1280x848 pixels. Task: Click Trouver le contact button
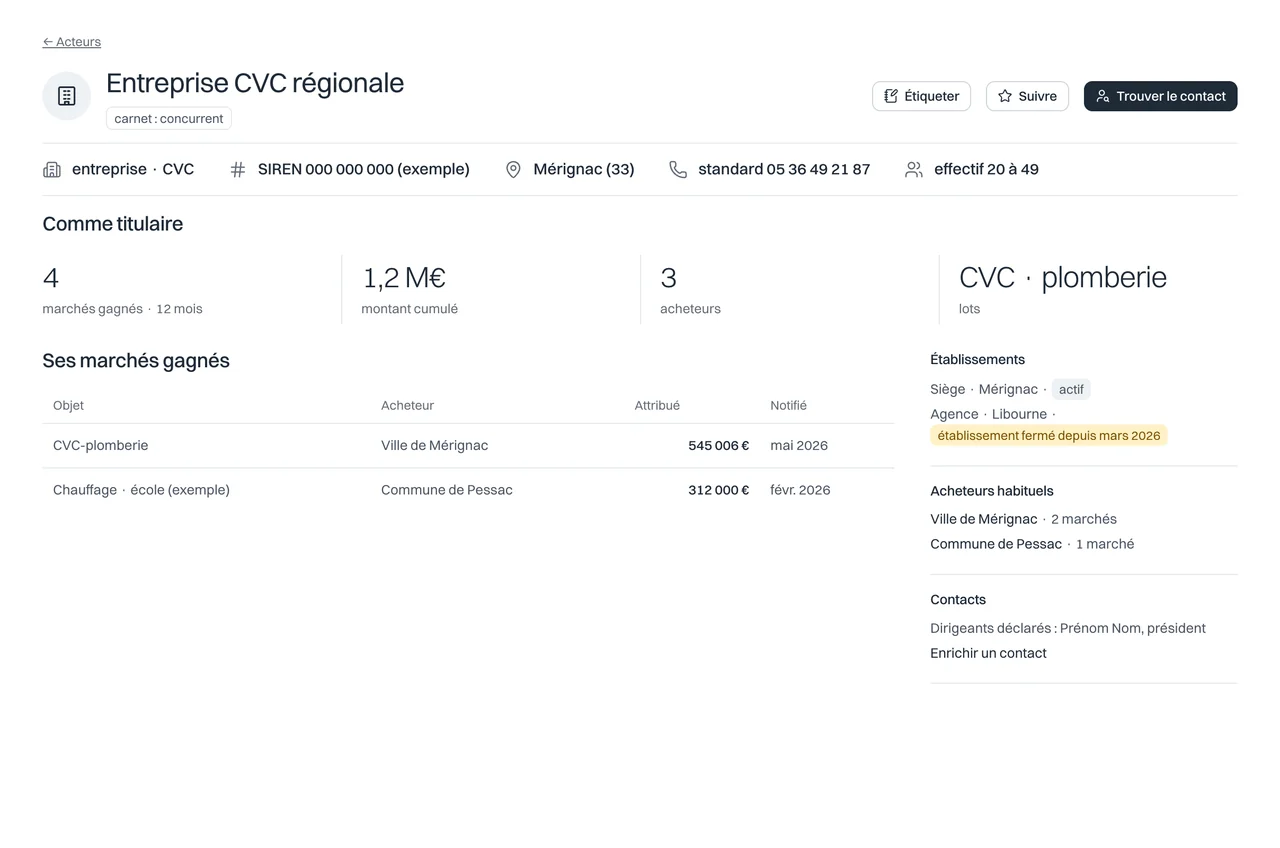tap(1160, 96)
